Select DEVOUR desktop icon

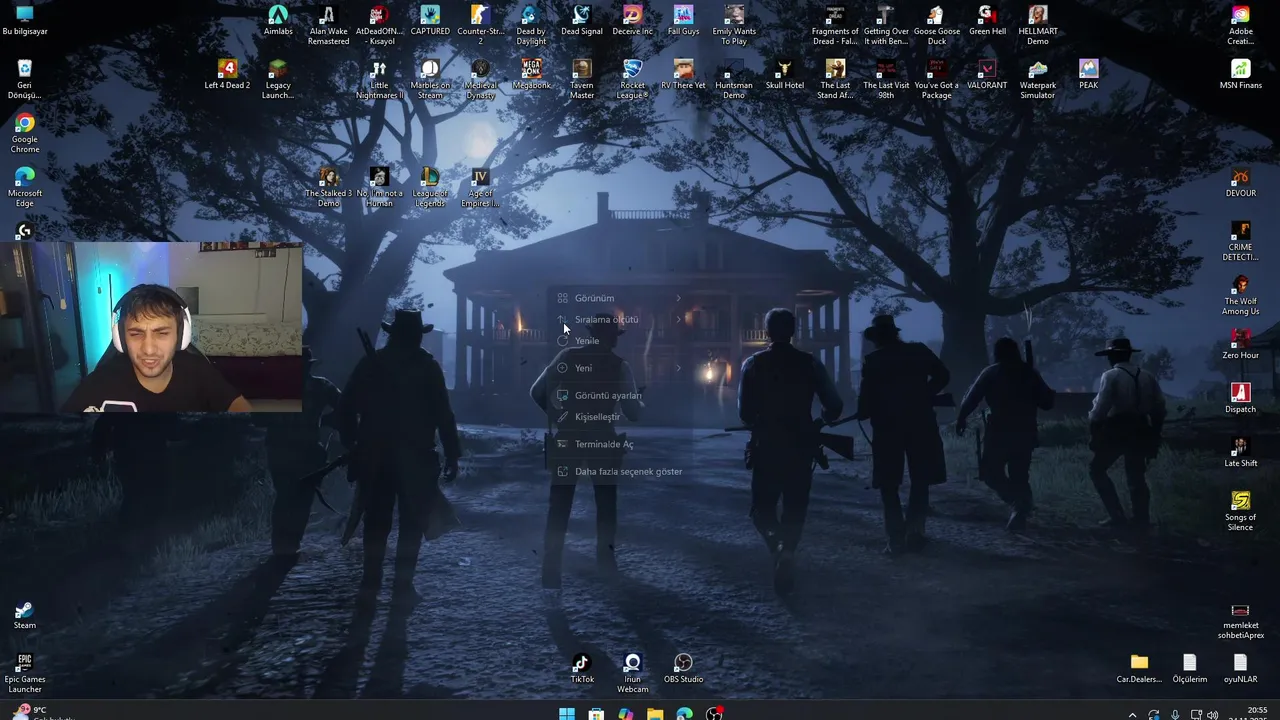coord(1240,182)
